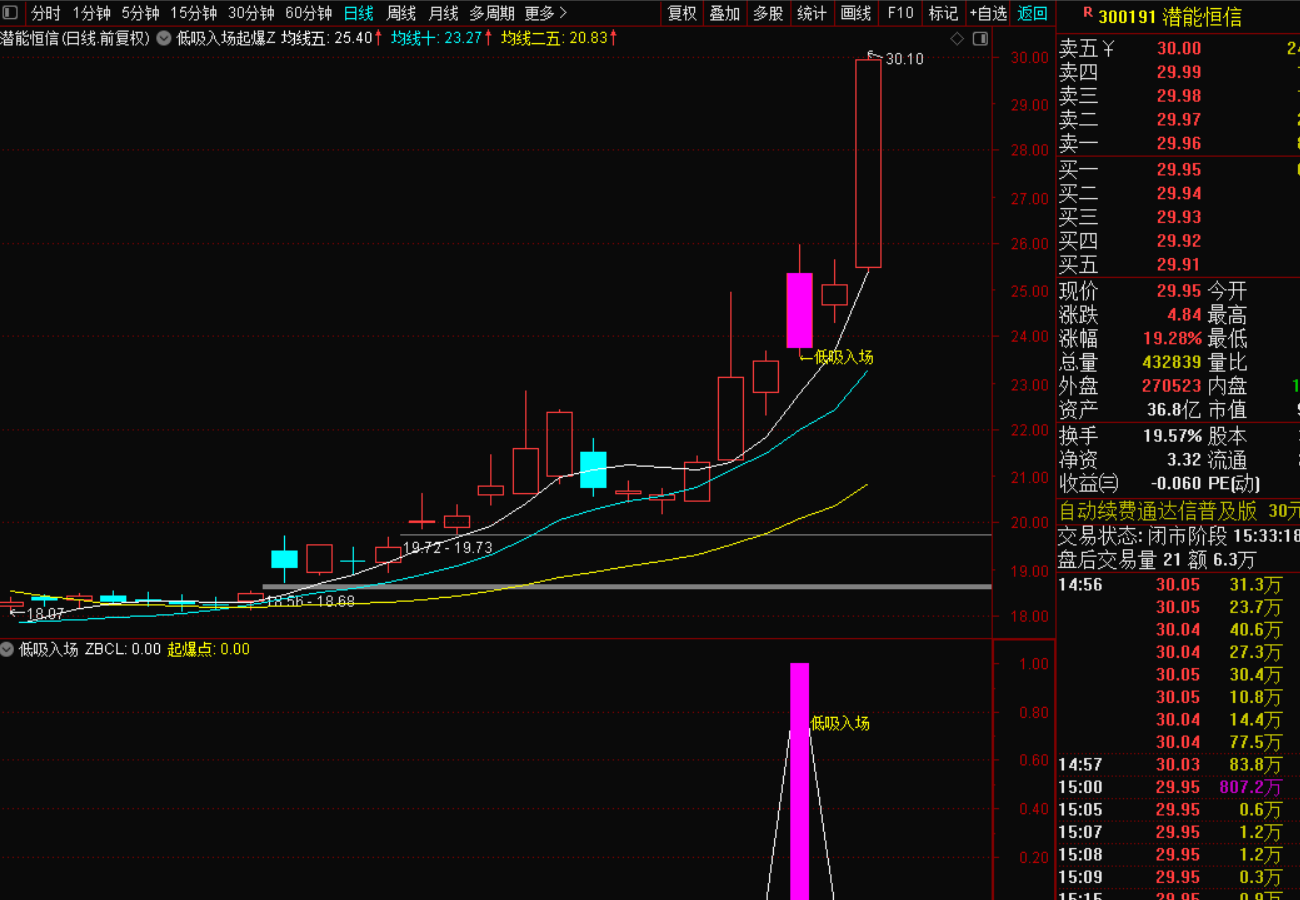Add stock to watchlist via +自选
1300x900 pixels.
click(987, 13)
